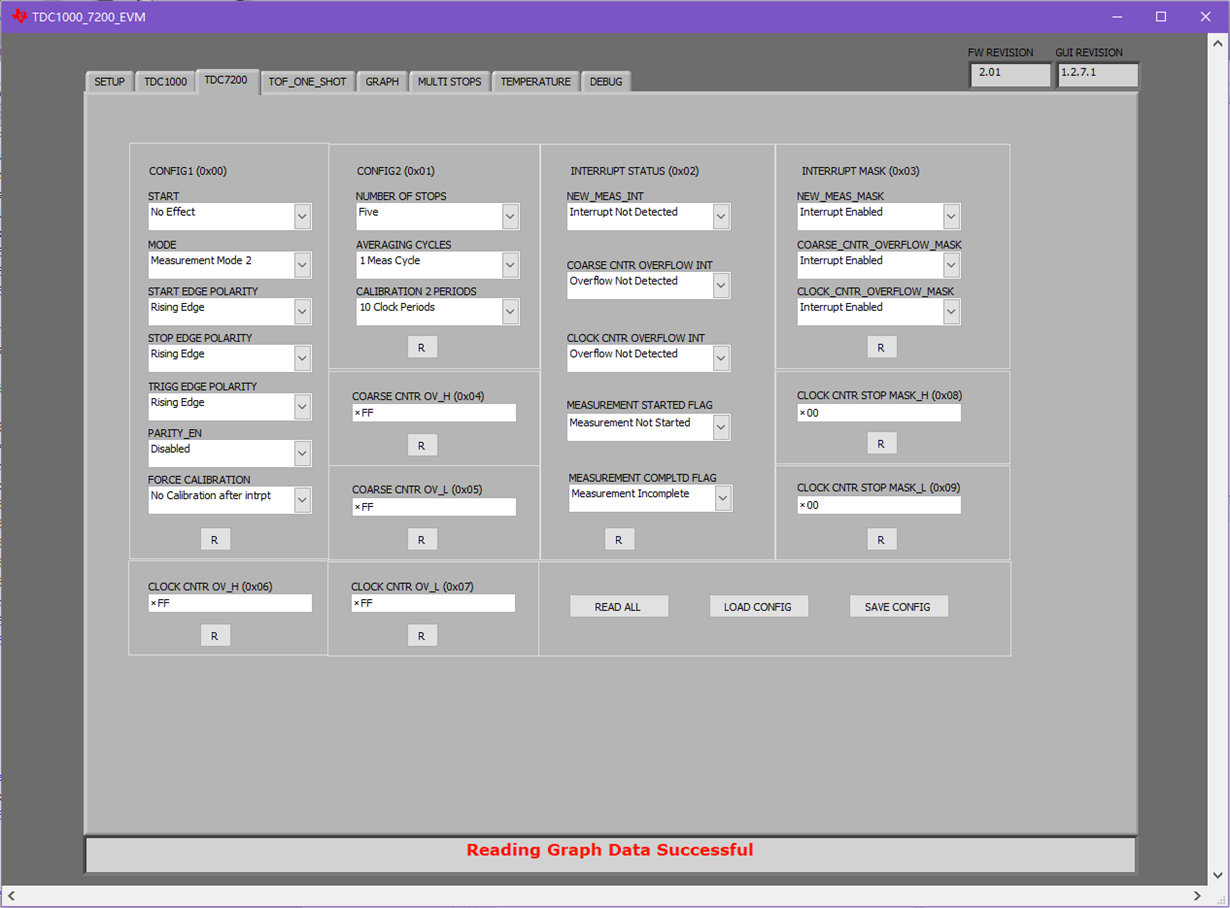Maximize the TDC1000_7200_EVM window
The height and width of the screenshot is (908, 1230).
click(1161, 17)
